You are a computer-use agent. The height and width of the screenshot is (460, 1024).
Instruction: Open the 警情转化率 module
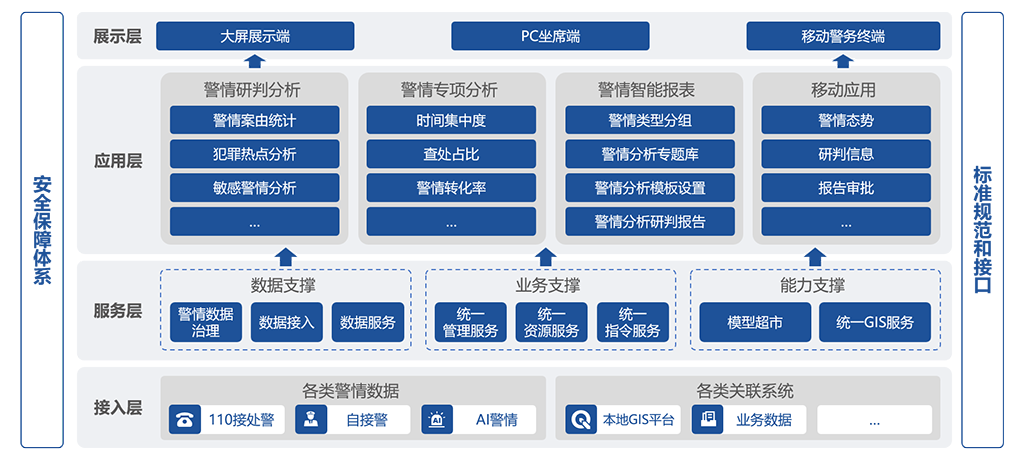(451, 188)
